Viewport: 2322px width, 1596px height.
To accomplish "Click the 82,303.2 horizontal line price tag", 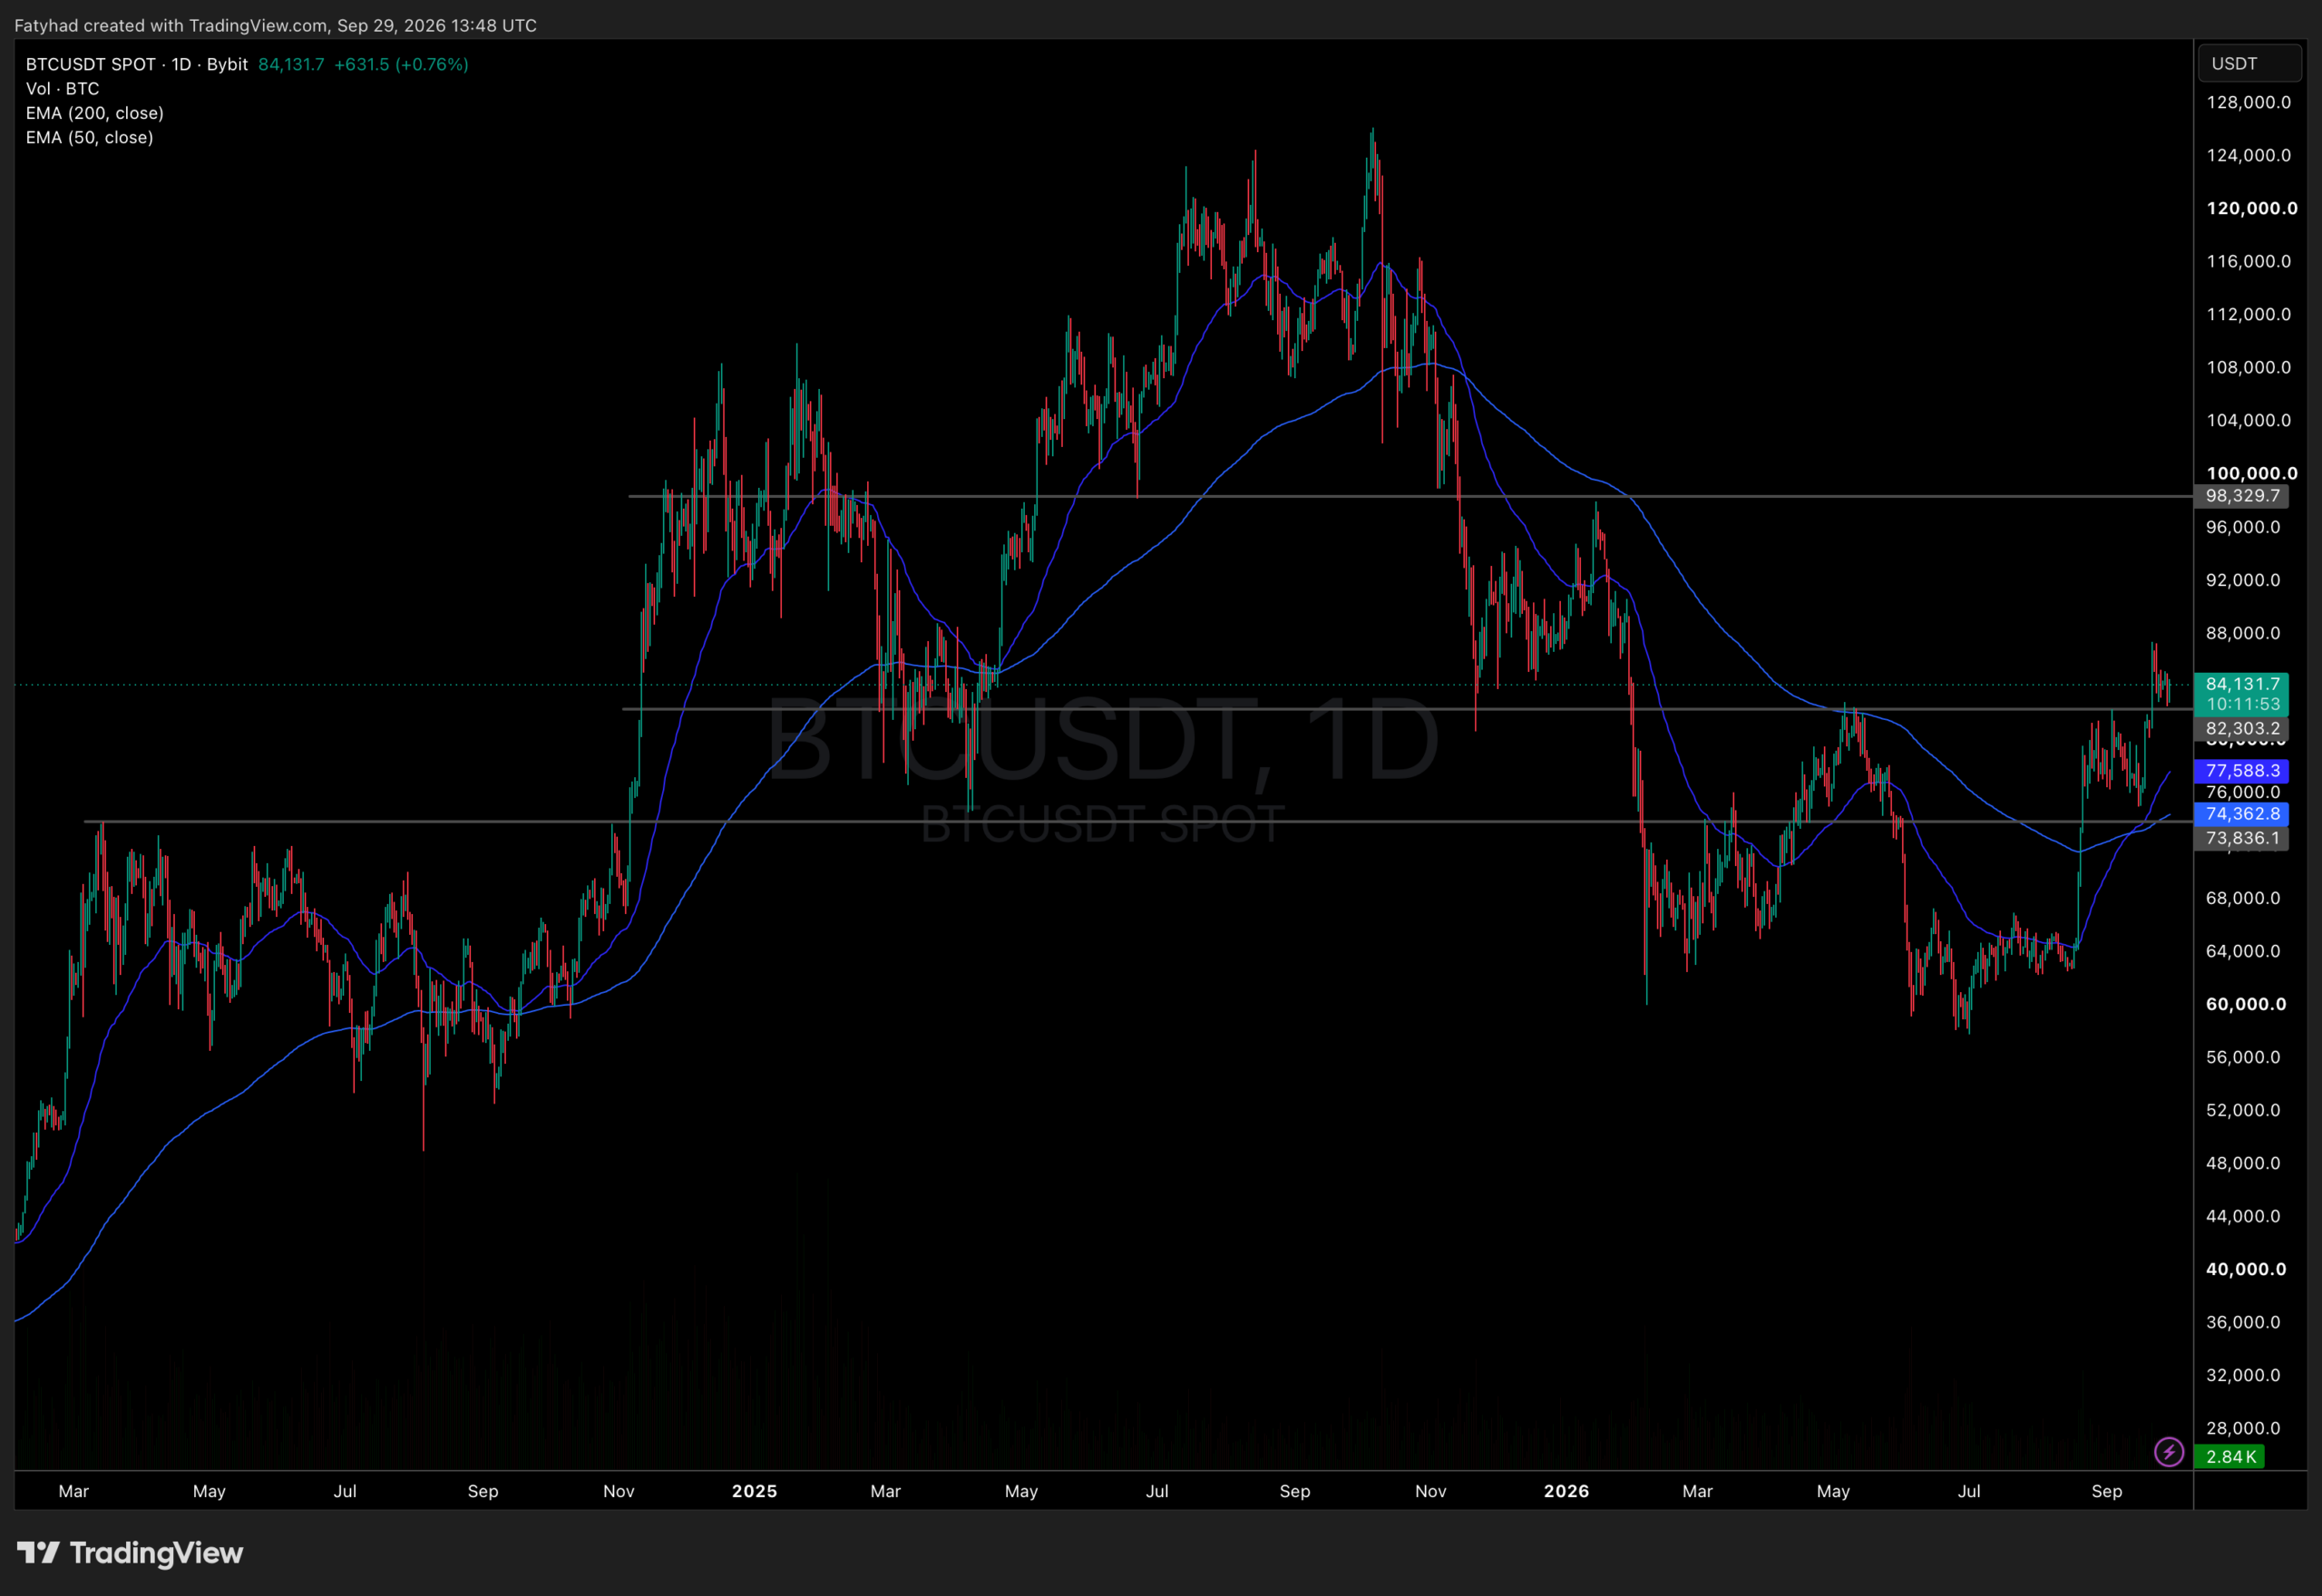I will (2241, 729).
